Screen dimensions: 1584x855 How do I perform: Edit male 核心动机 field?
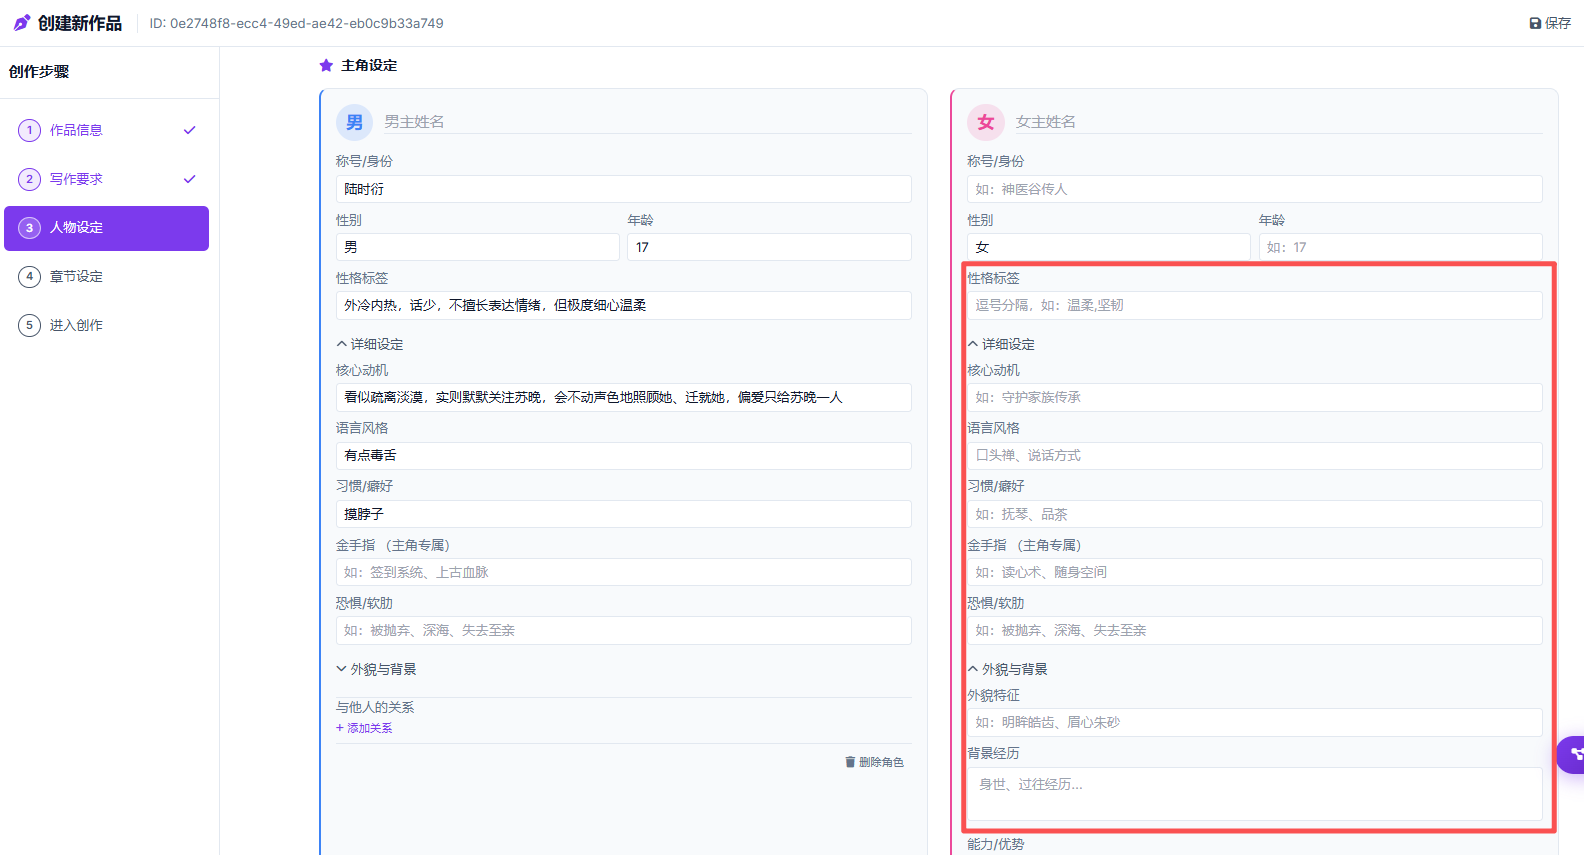coord(623,397)
